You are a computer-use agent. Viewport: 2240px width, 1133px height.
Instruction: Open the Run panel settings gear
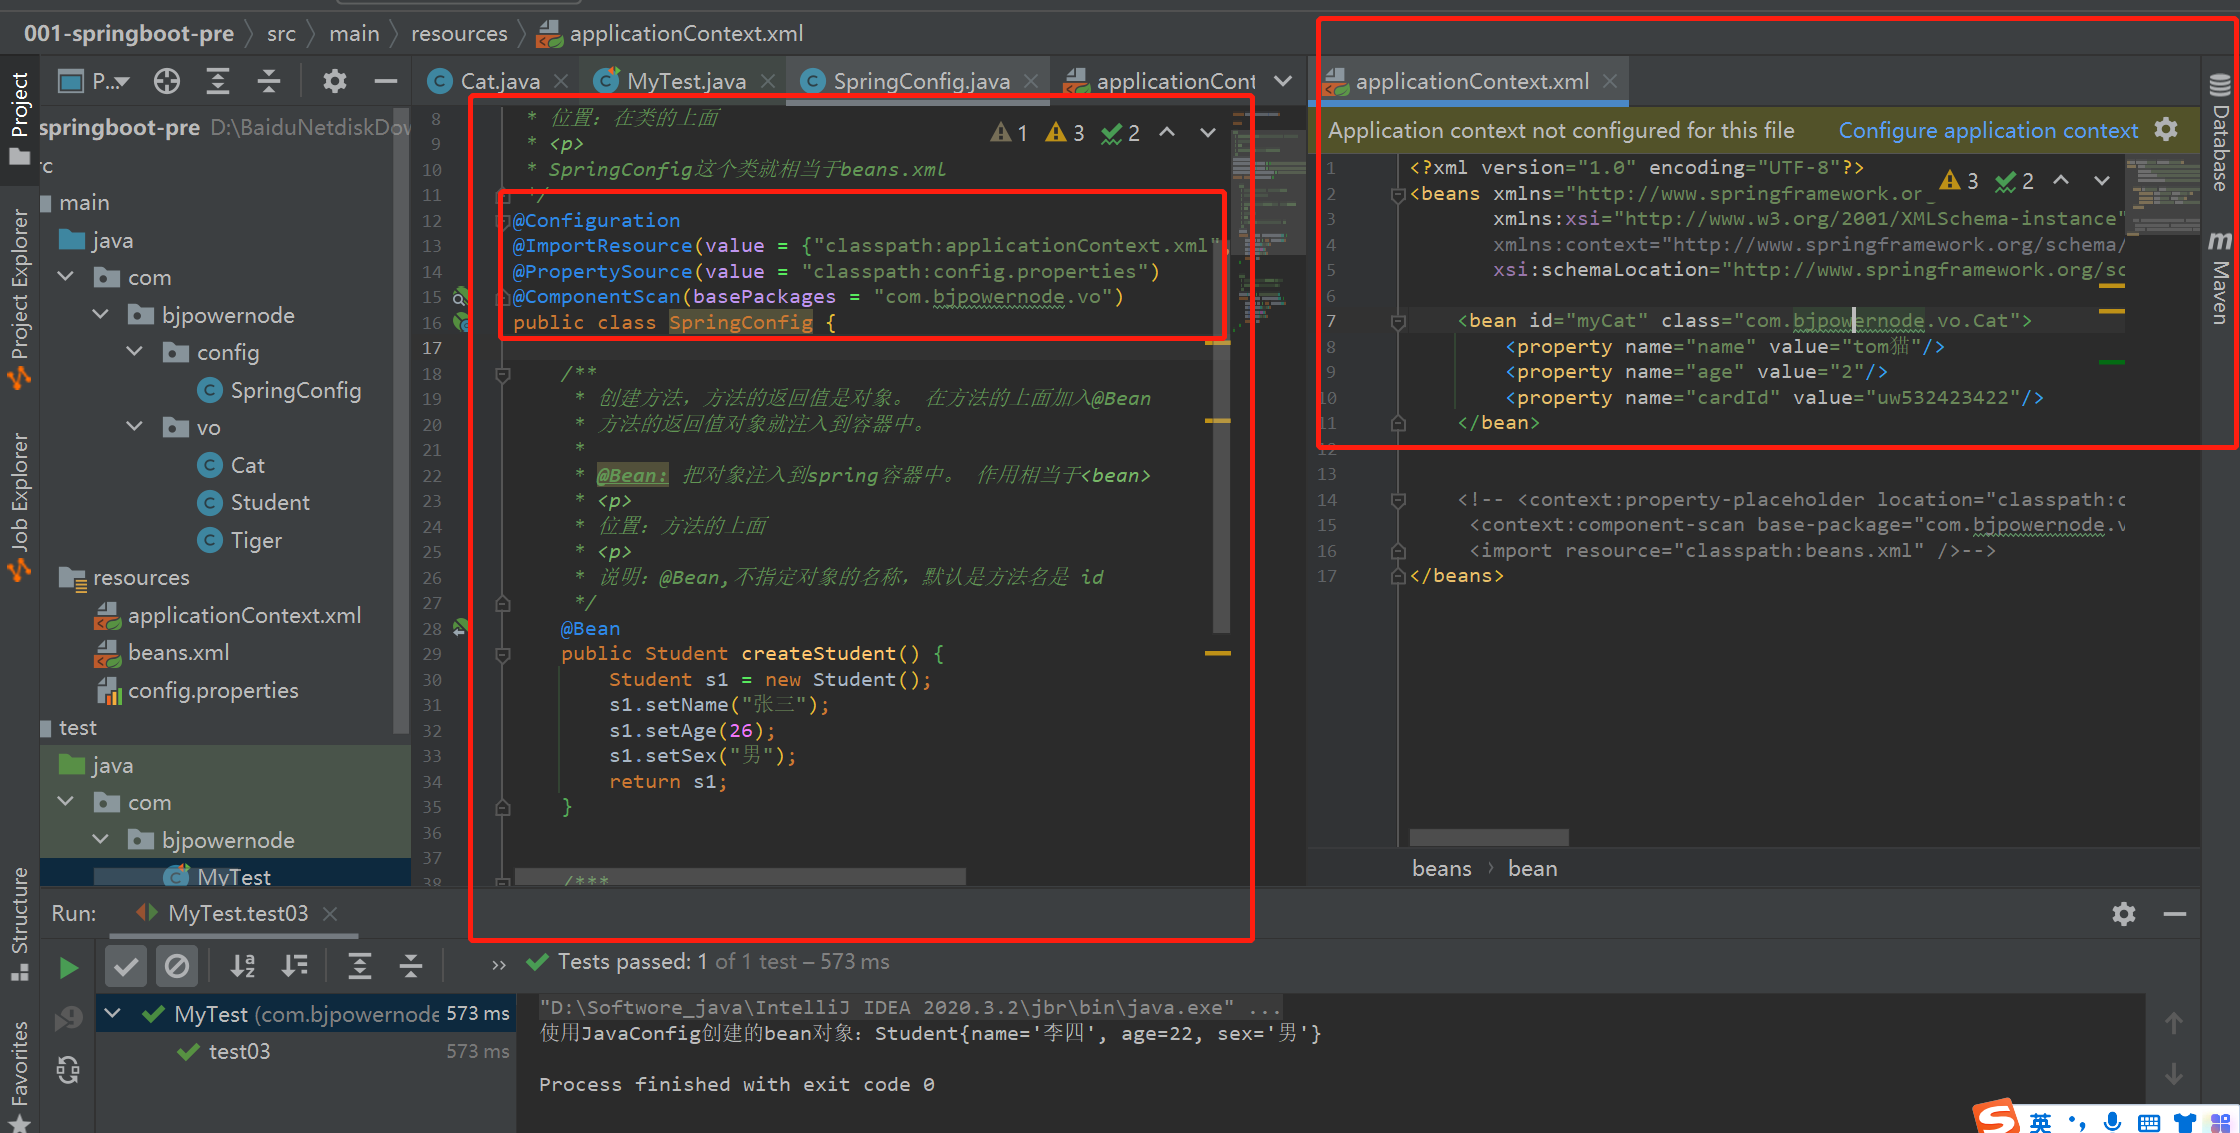tap(2123, 913)
